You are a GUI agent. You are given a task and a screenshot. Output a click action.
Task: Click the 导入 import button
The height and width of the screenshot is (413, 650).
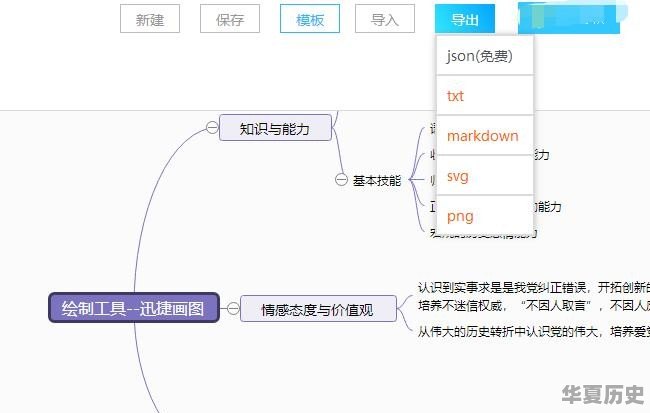[x=385, y=19]
